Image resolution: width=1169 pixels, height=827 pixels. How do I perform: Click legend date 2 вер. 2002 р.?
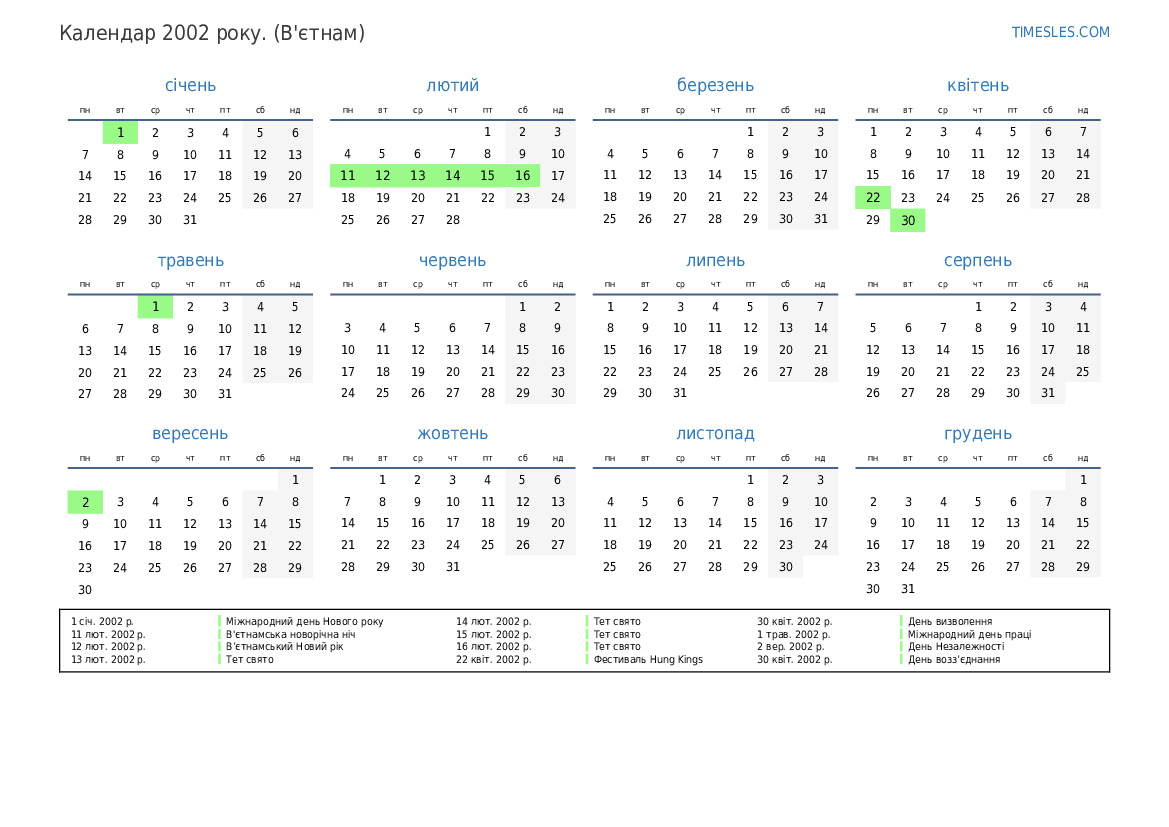click(x=790, y=647)
